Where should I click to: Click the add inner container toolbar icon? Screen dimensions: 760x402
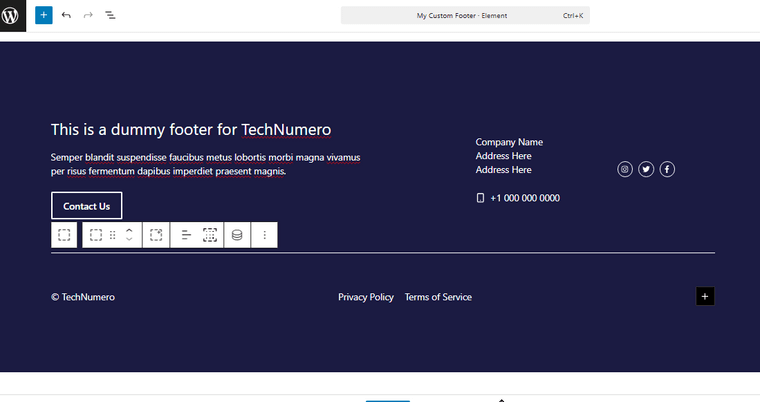coord(156,235)
